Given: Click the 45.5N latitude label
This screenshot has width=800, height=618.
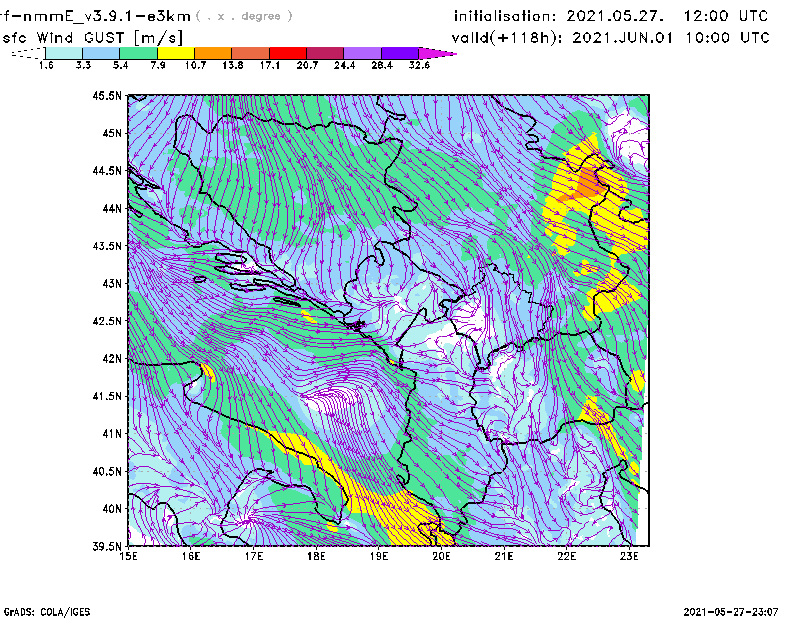Looking at the screenshot, I should coord(107,95).
